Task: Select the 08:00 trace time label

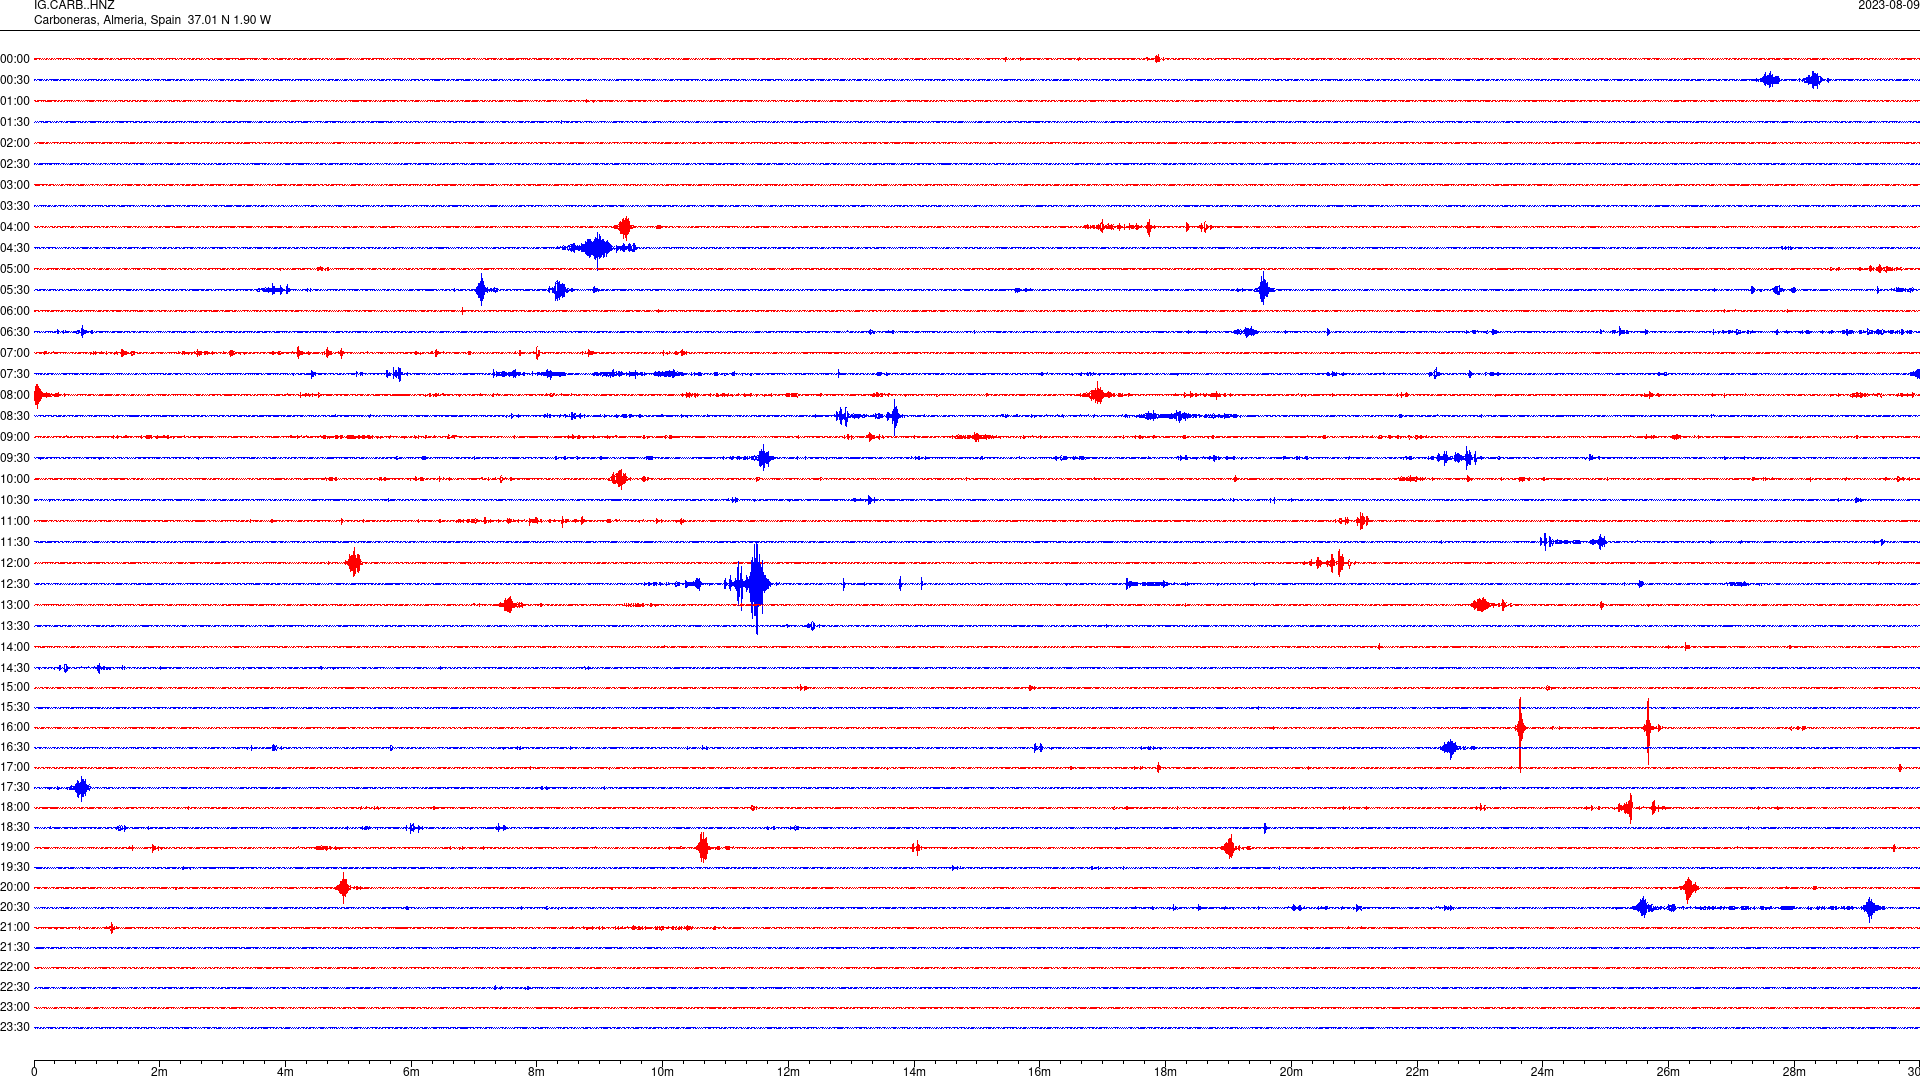Action: (15, 395)
